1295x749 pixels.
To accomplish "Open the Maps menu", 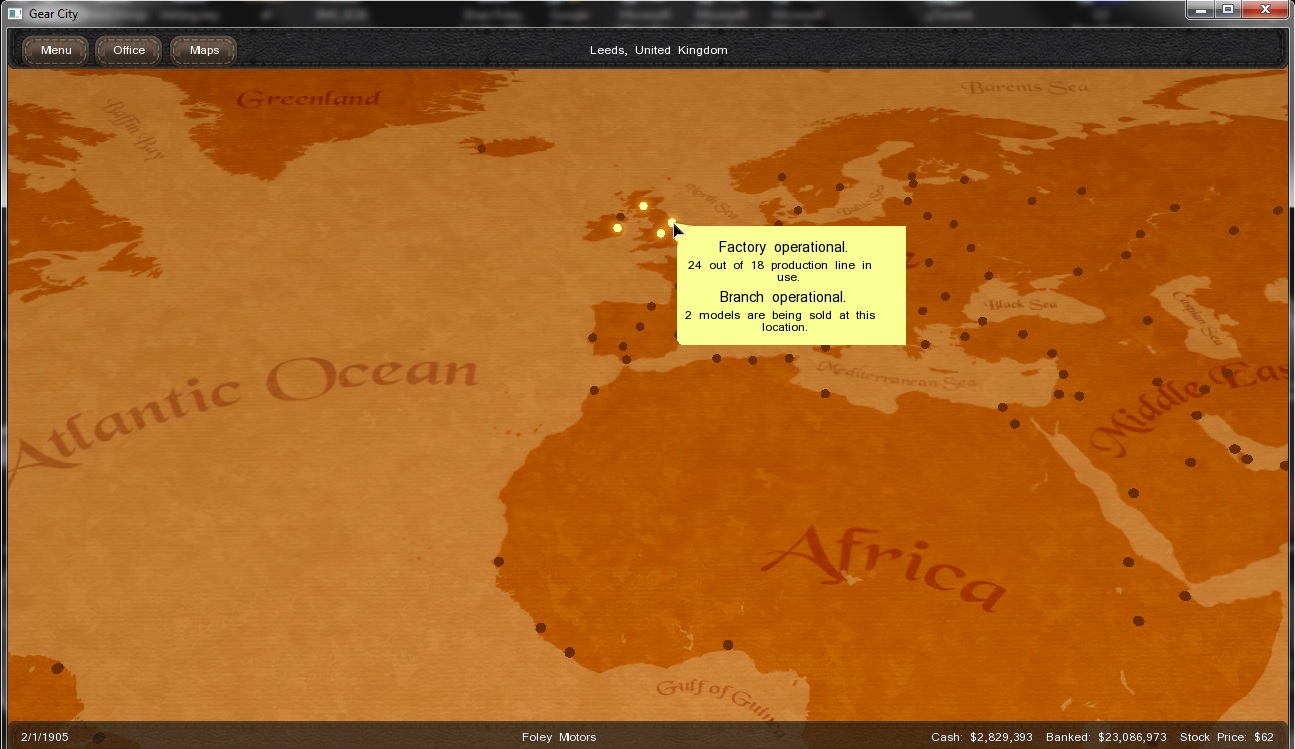I will click(x=204, y=50).
